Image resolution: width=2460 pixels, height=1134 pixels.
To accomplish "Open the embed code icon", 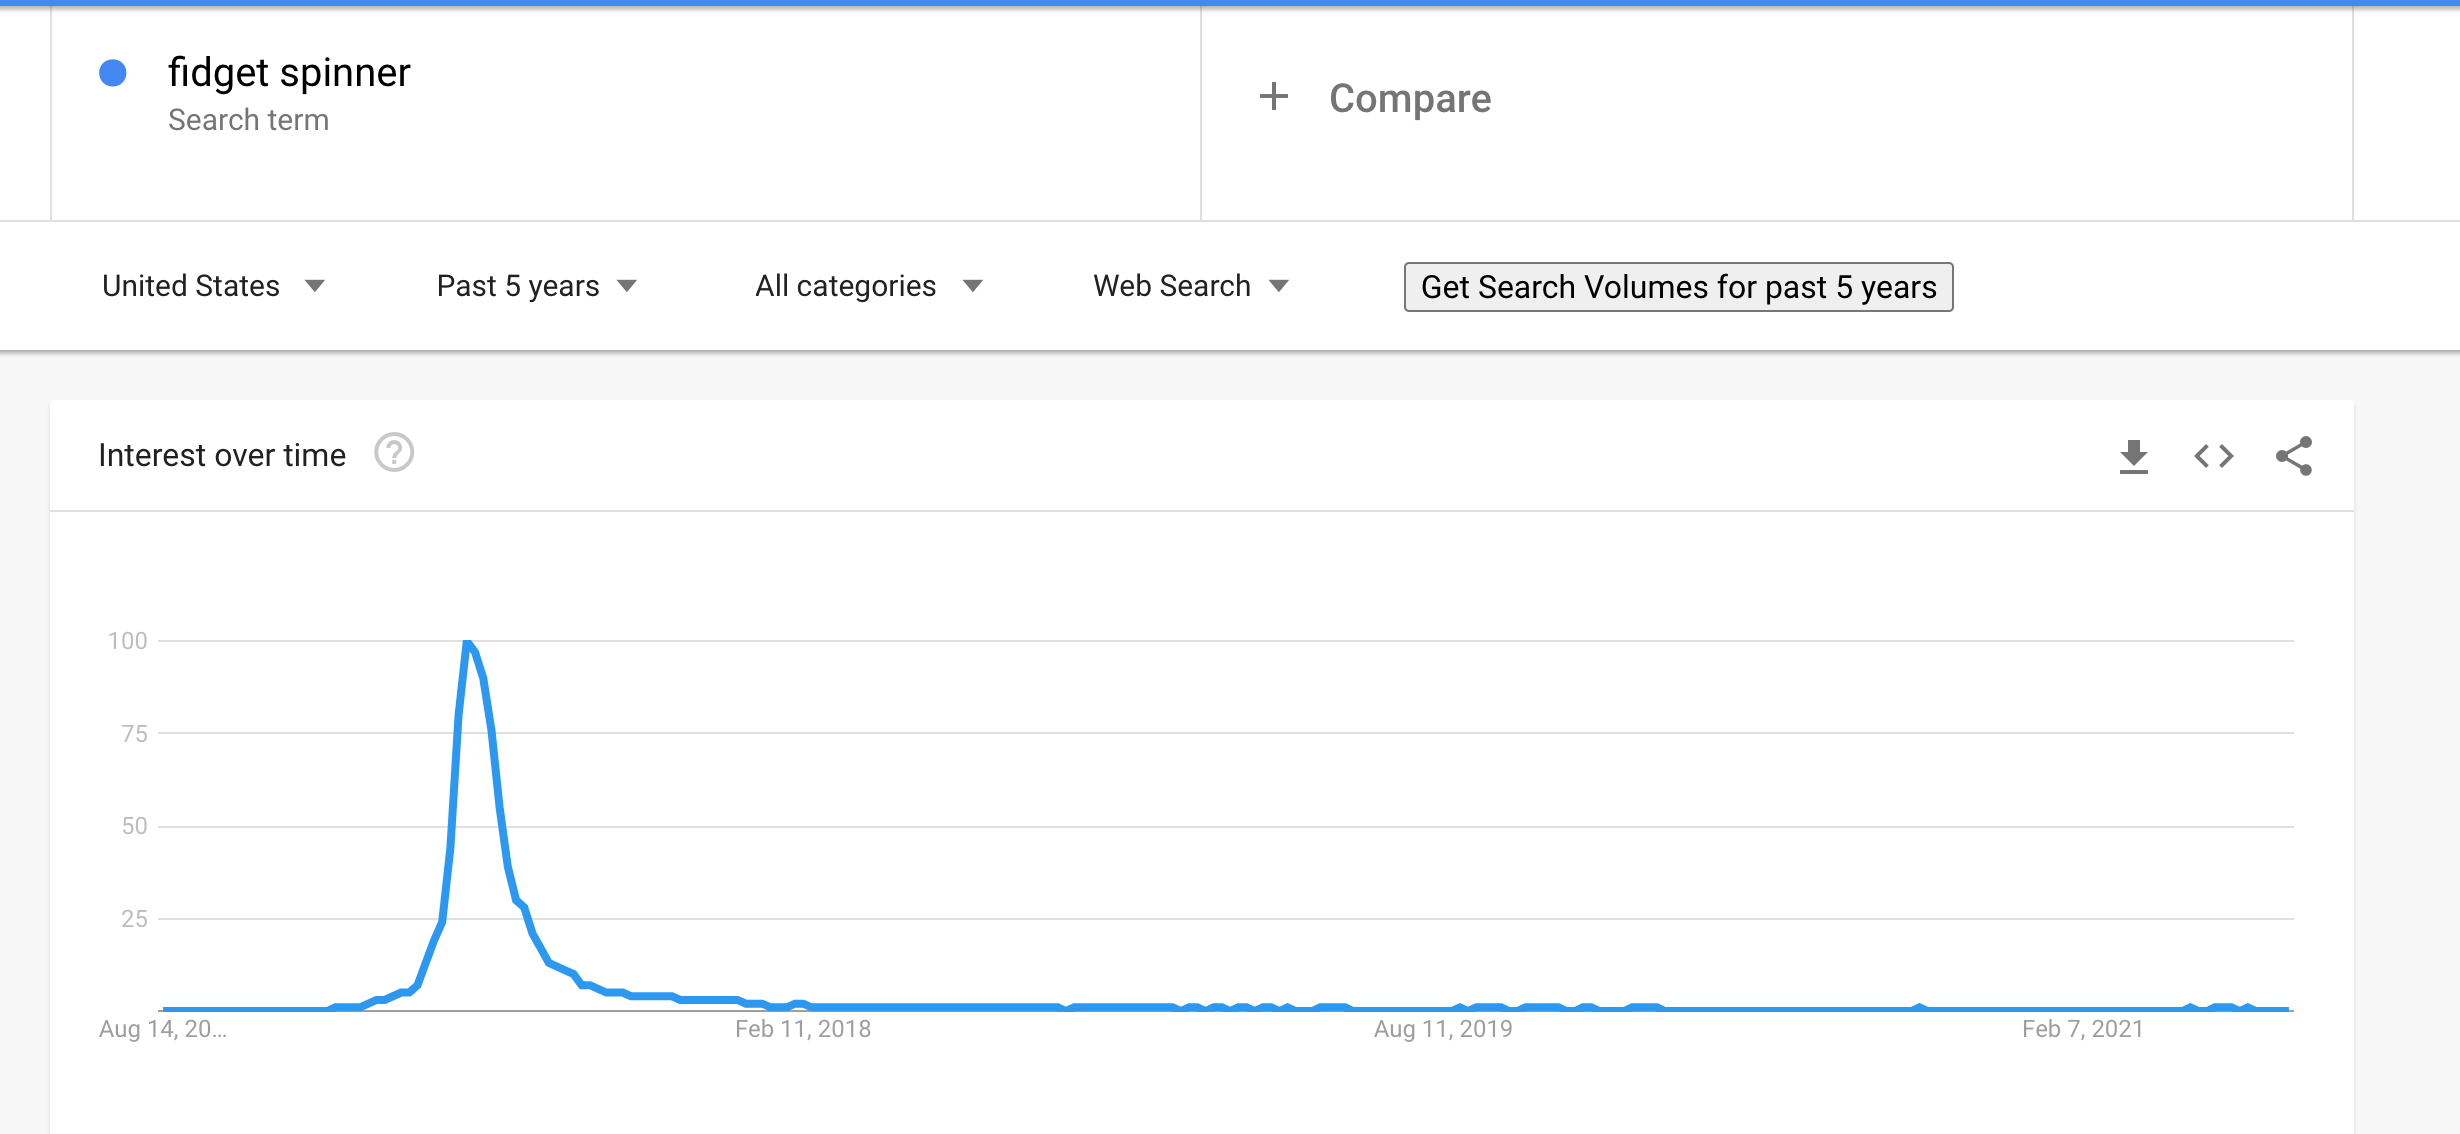I will click(x=2213, y=456).
